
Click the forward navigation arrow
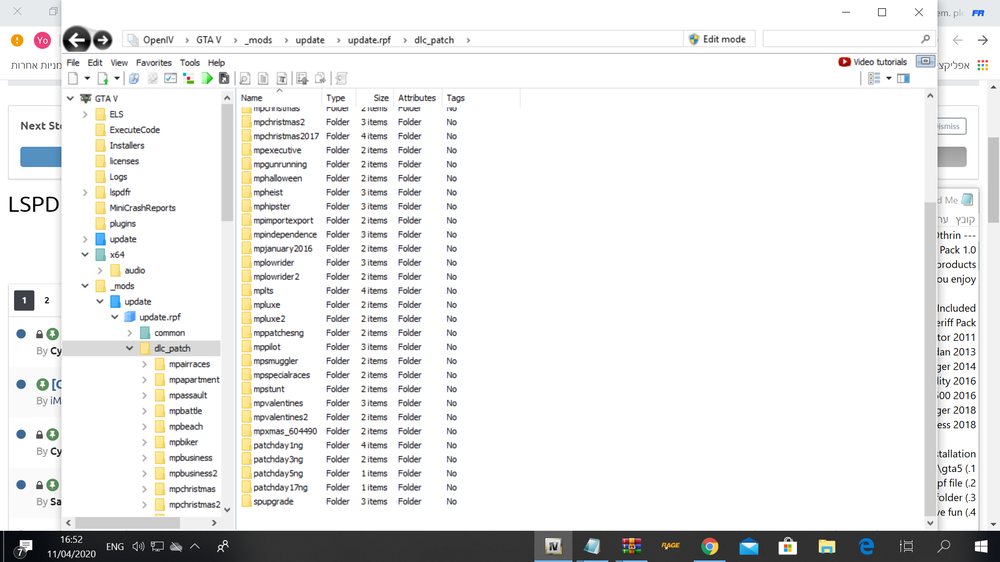pyautogui.click(x=102, y=40)
